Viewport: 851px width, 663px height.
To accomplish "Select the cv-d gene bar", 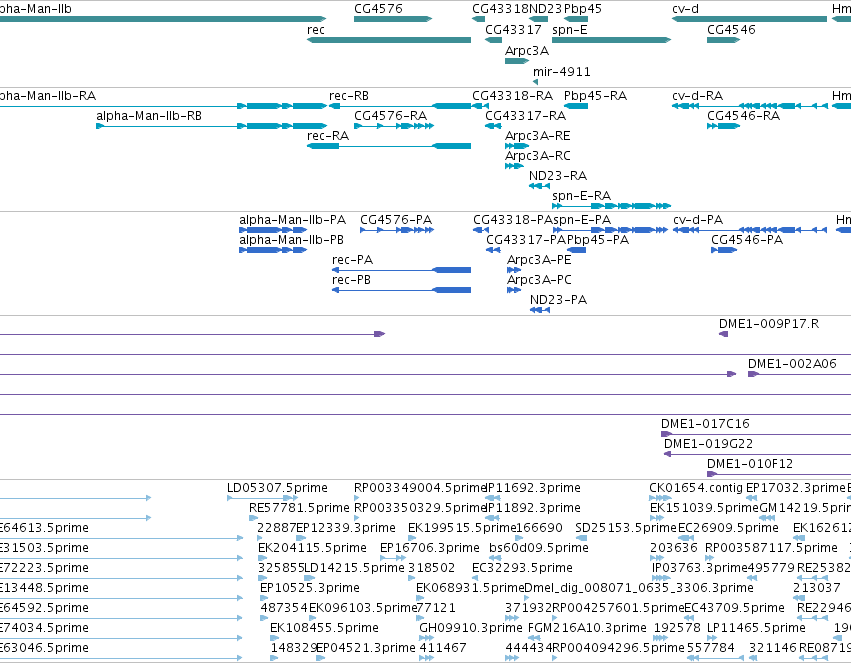I will [749, 19].
